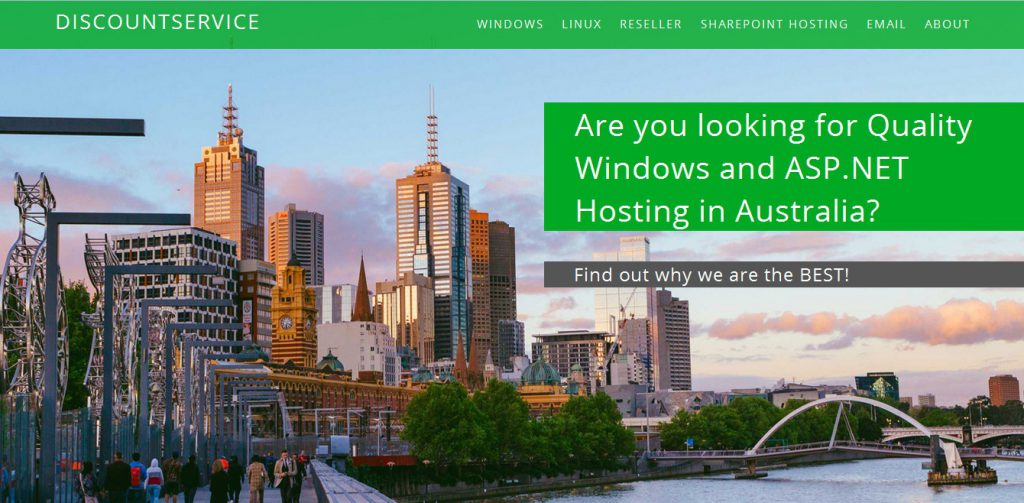The height and width of the screenshot is (503, 1024).
Task: Follow 'Find out why we are the BEST!'
Action: tap(712, 274)
